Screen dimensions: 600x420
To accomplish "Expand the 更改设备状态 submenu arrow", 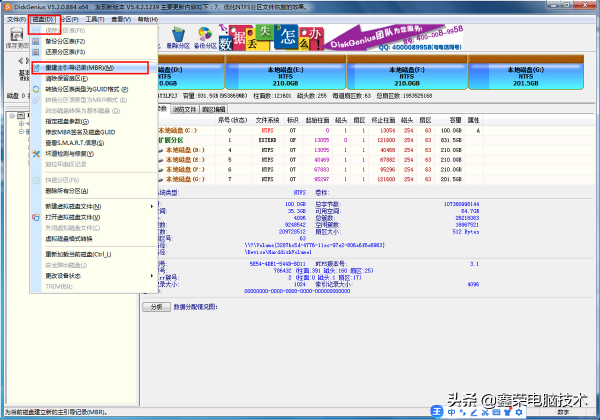I will 153,274.
